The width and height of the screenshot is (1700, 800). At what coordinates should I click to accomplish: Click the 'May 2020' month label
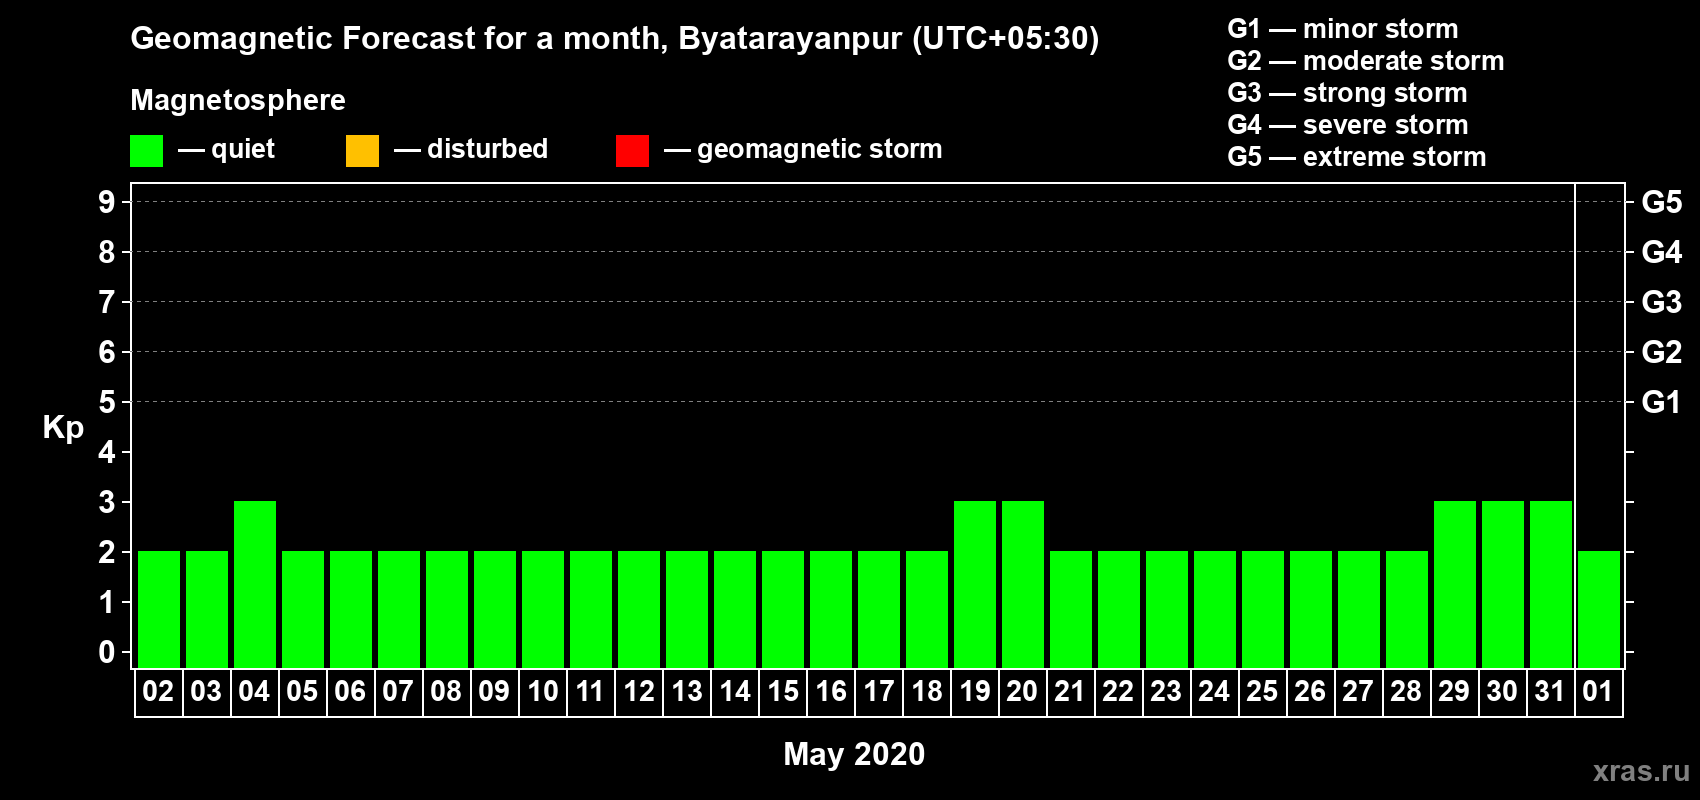854,754
